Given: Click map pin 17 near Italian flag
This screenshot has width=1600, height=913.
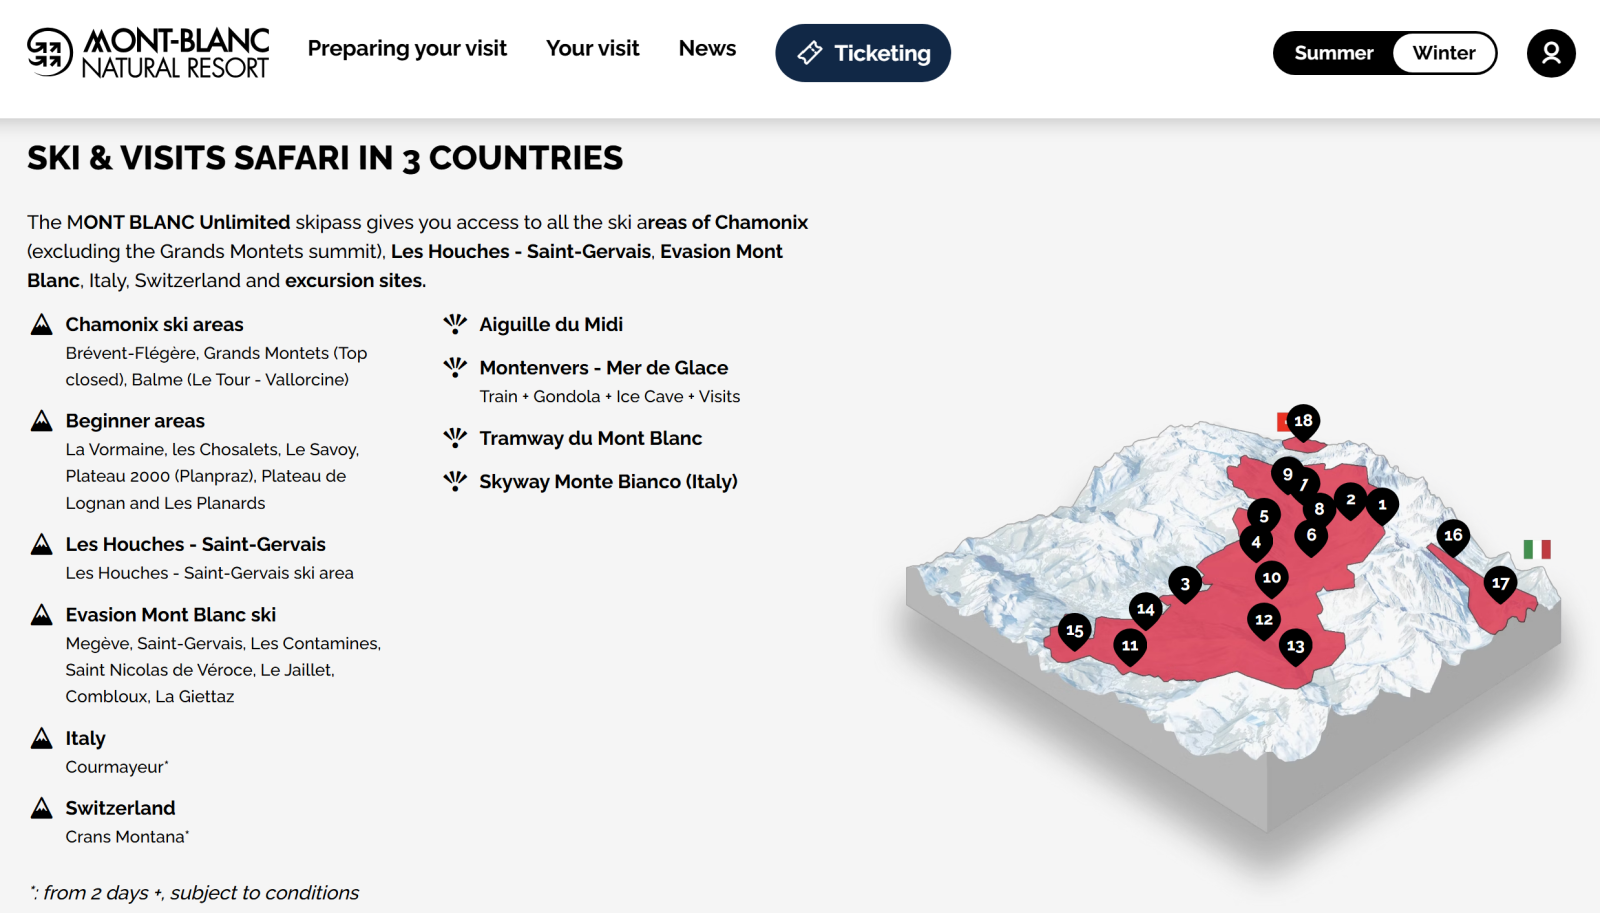Looking at the screenshot, I should point(1500,583).
